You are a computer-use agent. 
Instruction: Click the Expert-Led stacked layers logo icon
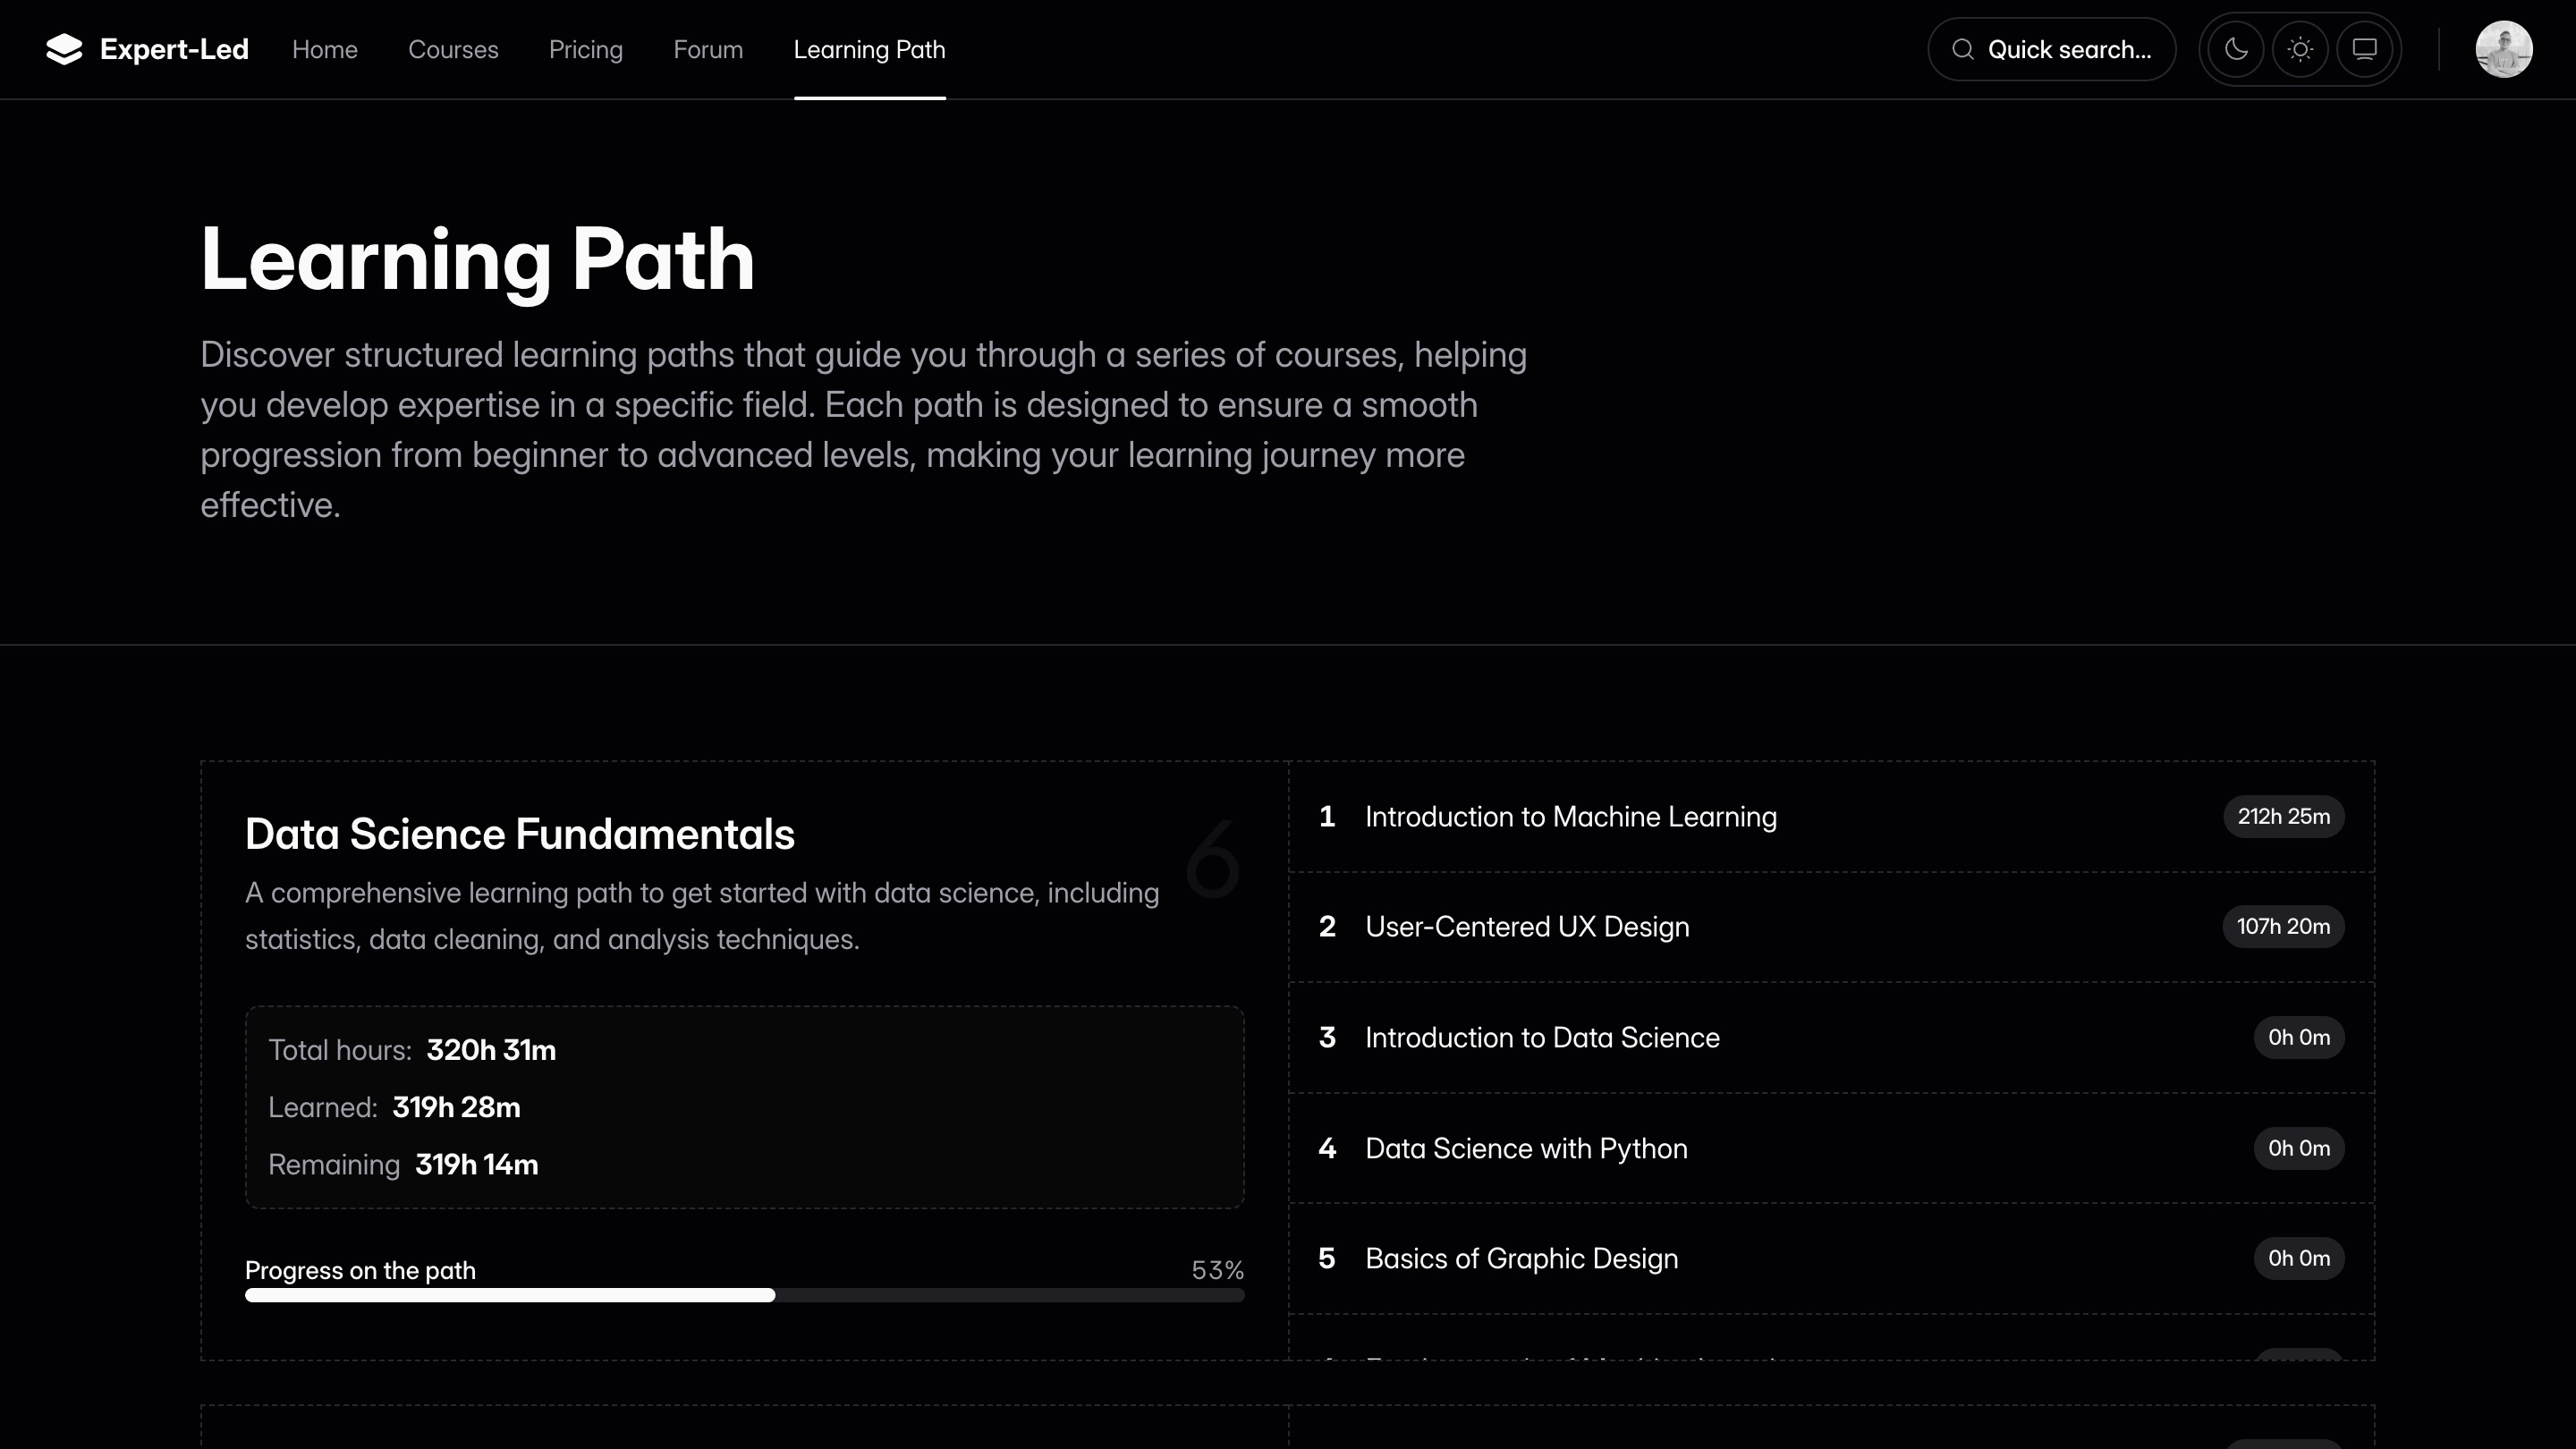[x=64, y=49]
